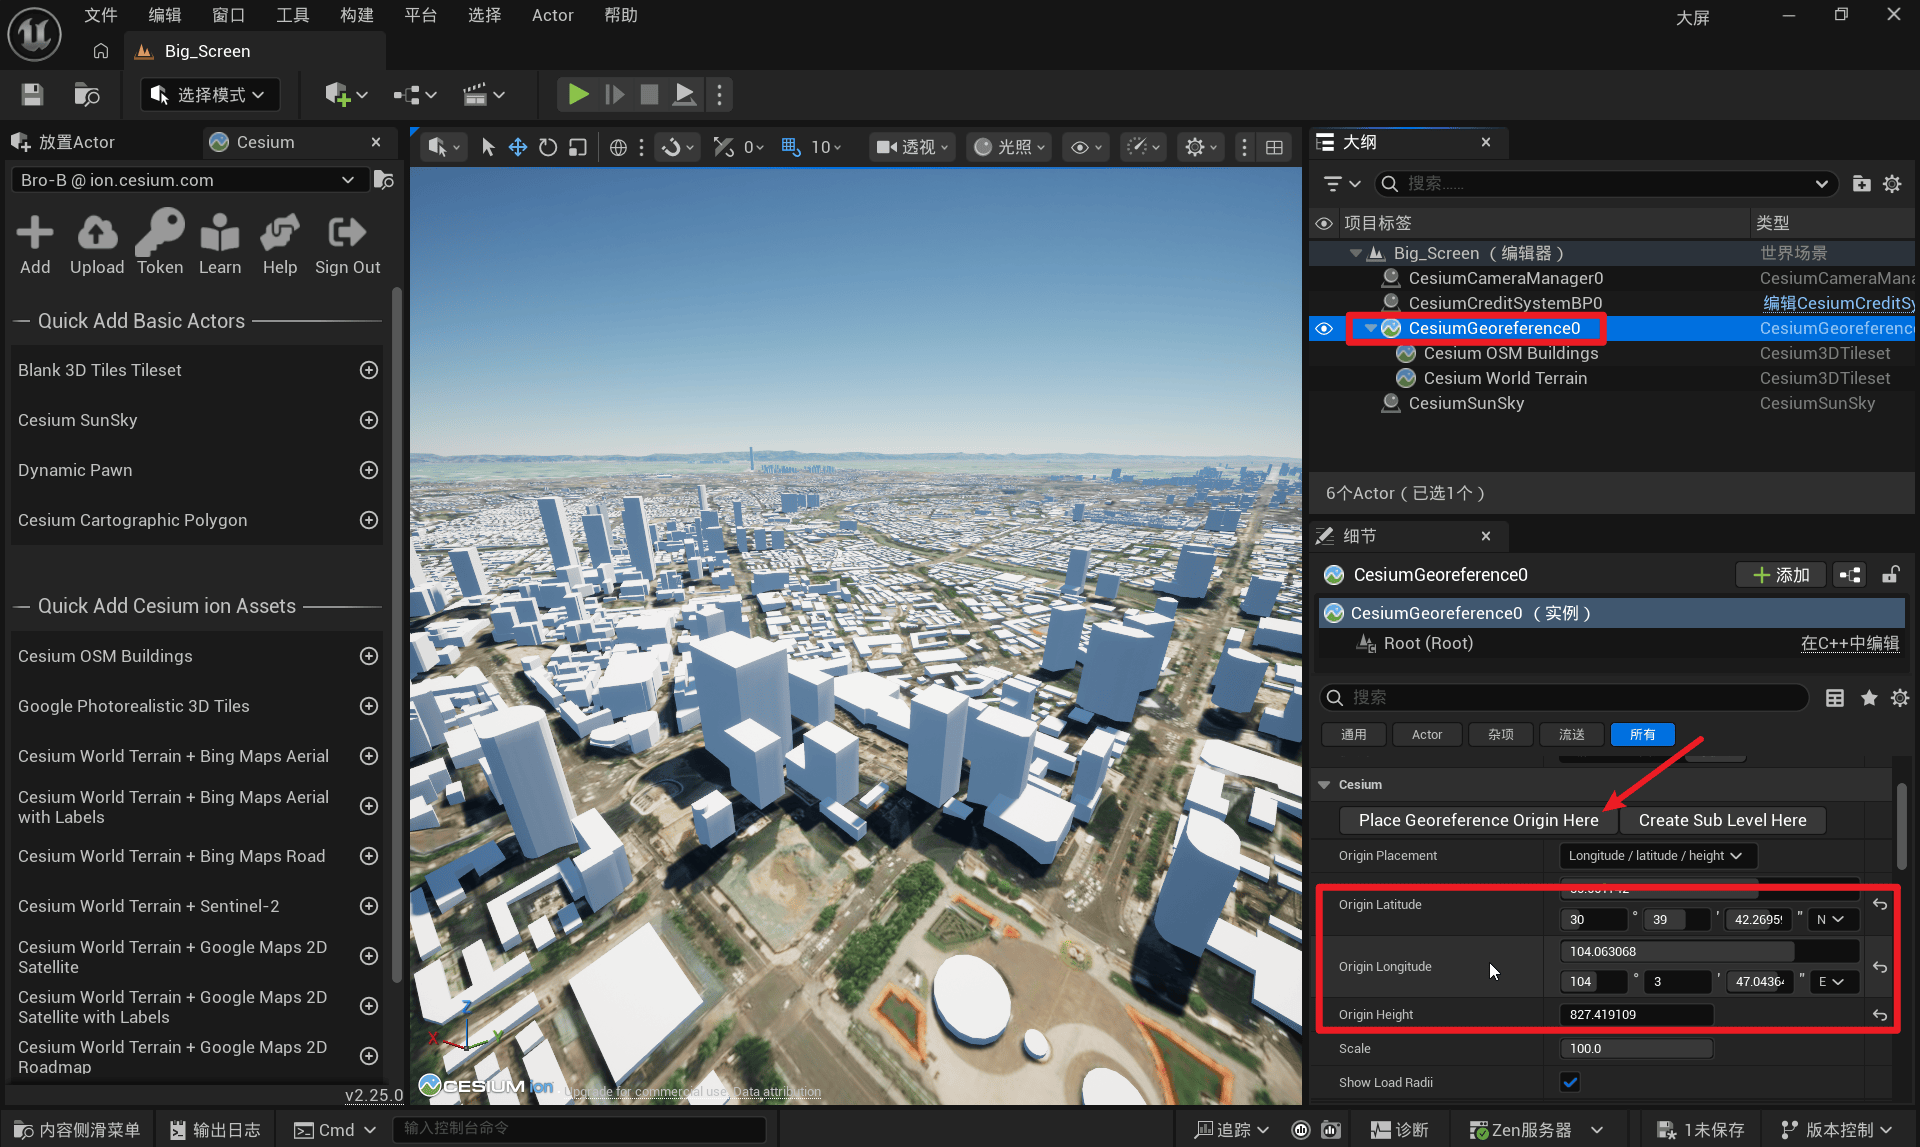This screenshot has width=1920, height=1147.
Task: Toggle the details panel lock
Action: coord(1890,575)
